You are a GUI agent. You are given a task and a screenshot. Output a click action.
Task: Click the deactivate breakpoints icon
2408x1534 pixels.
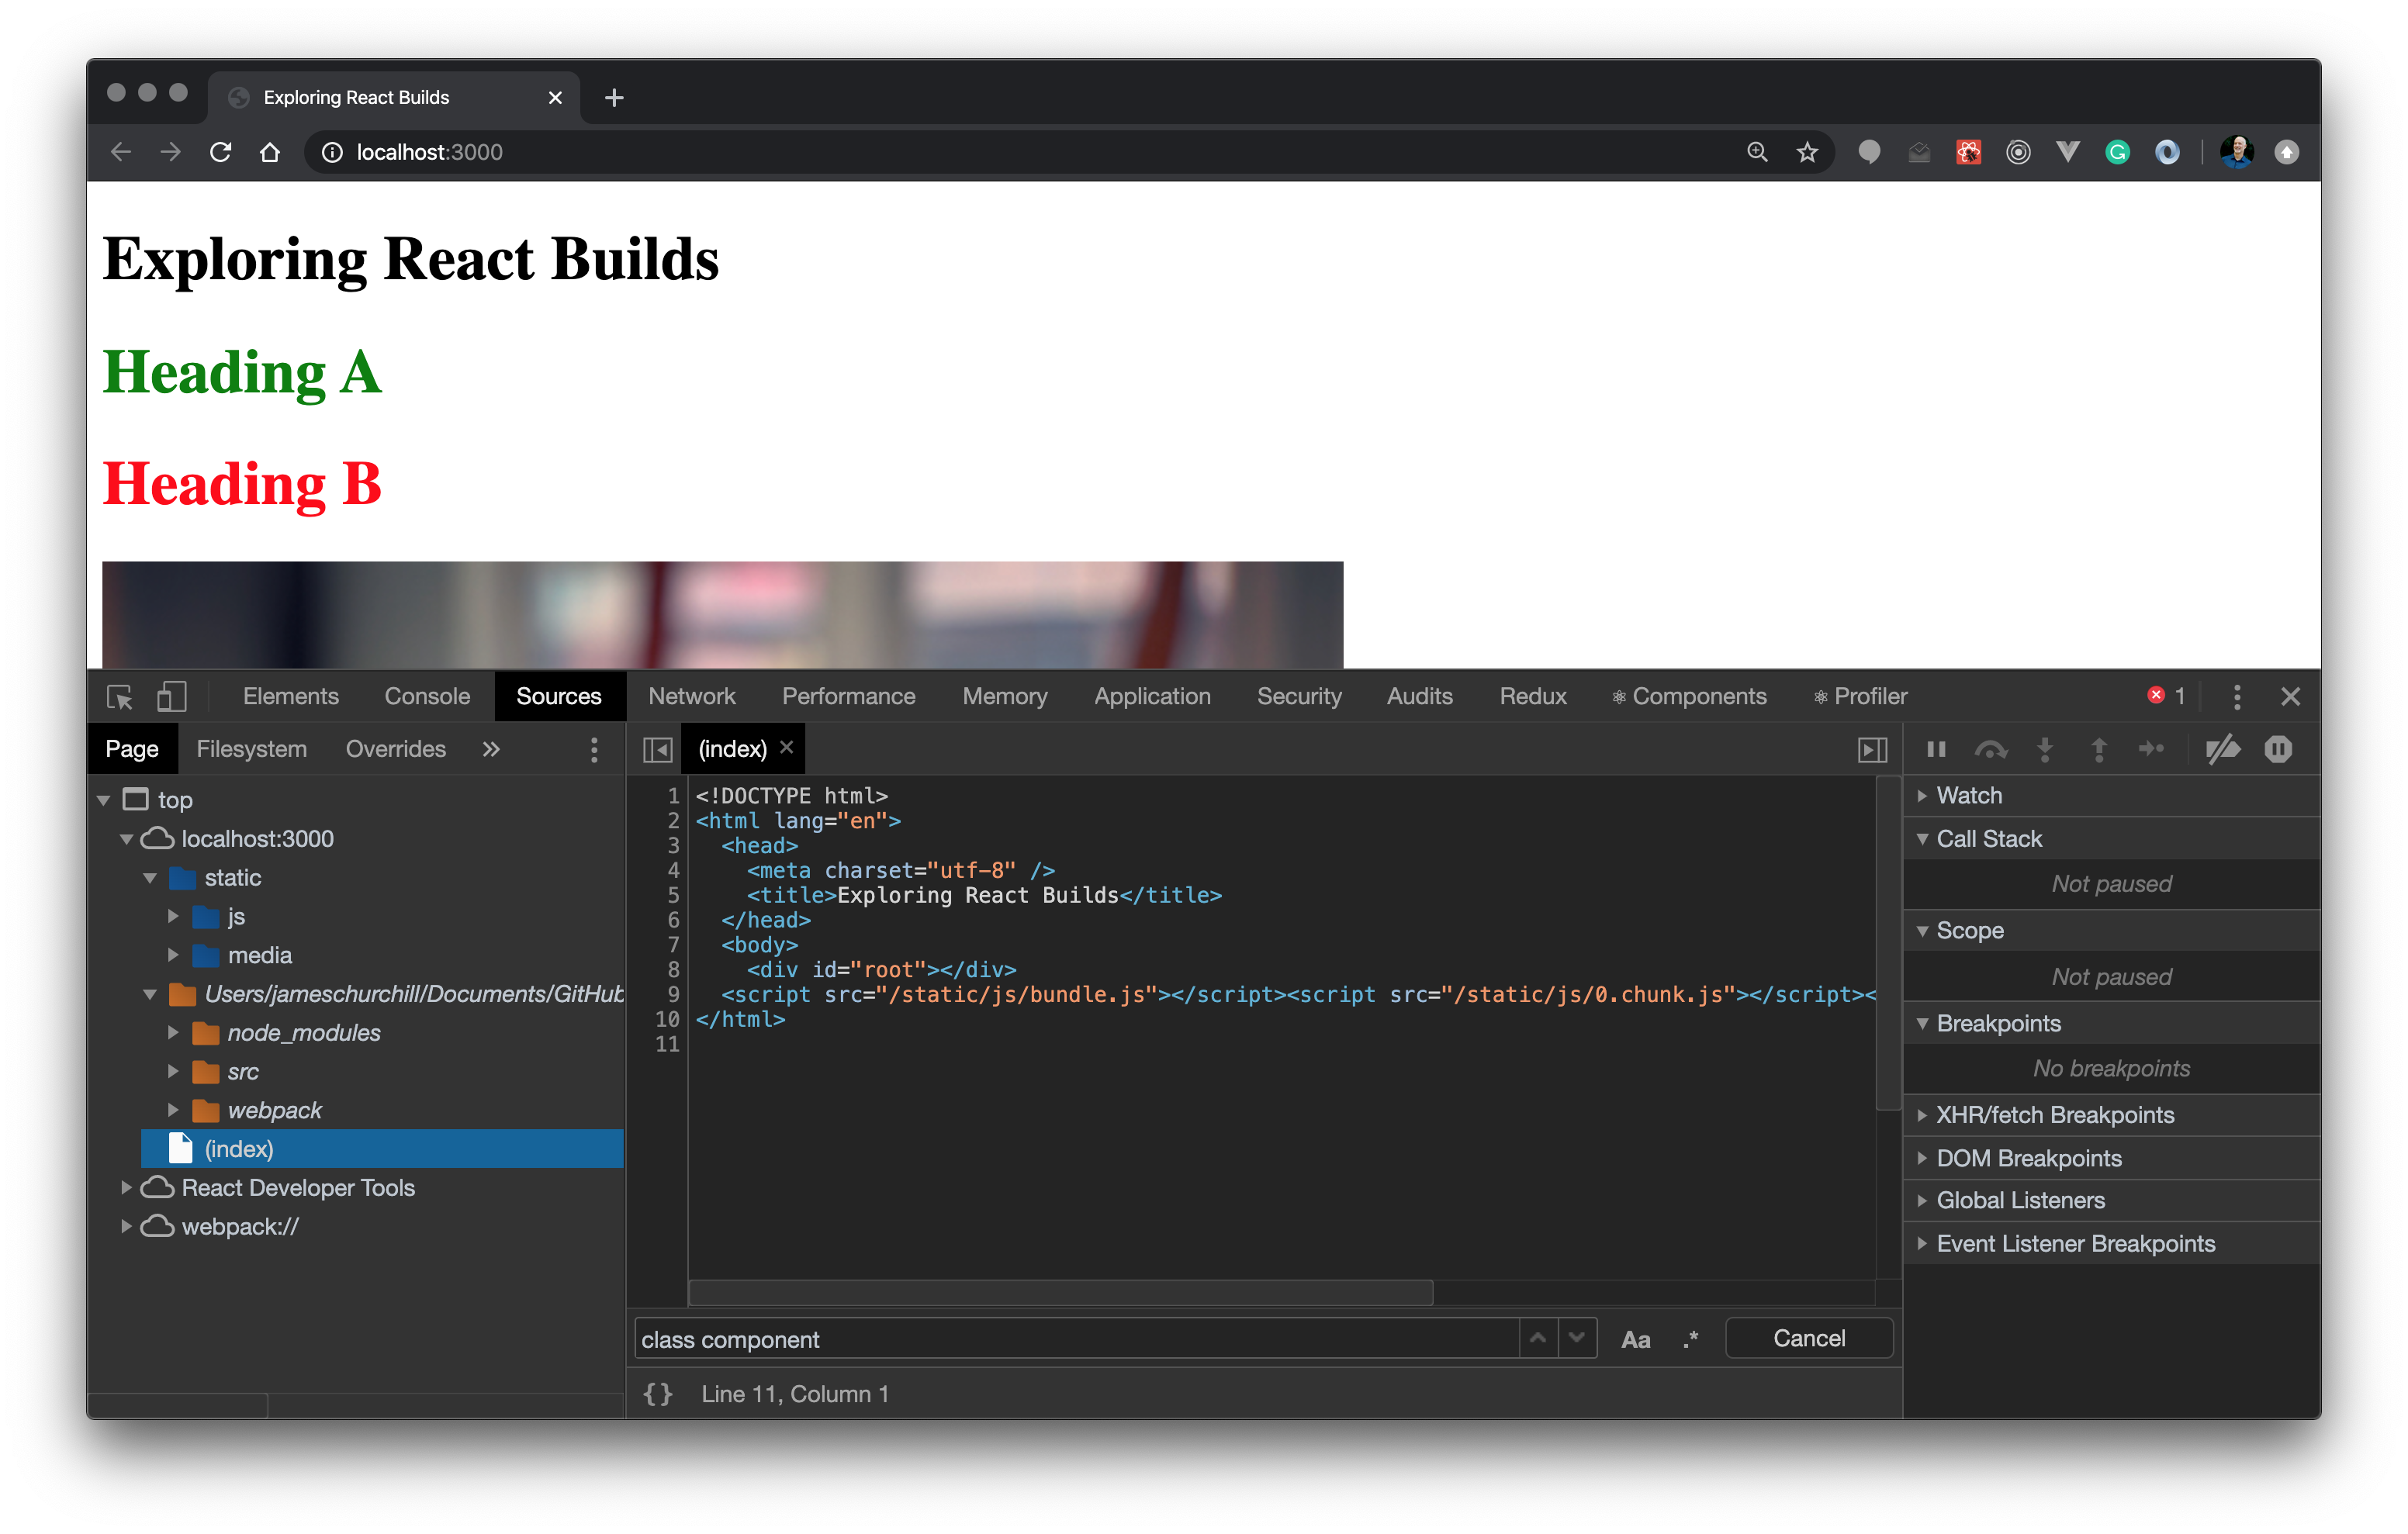click(2222, 749)
